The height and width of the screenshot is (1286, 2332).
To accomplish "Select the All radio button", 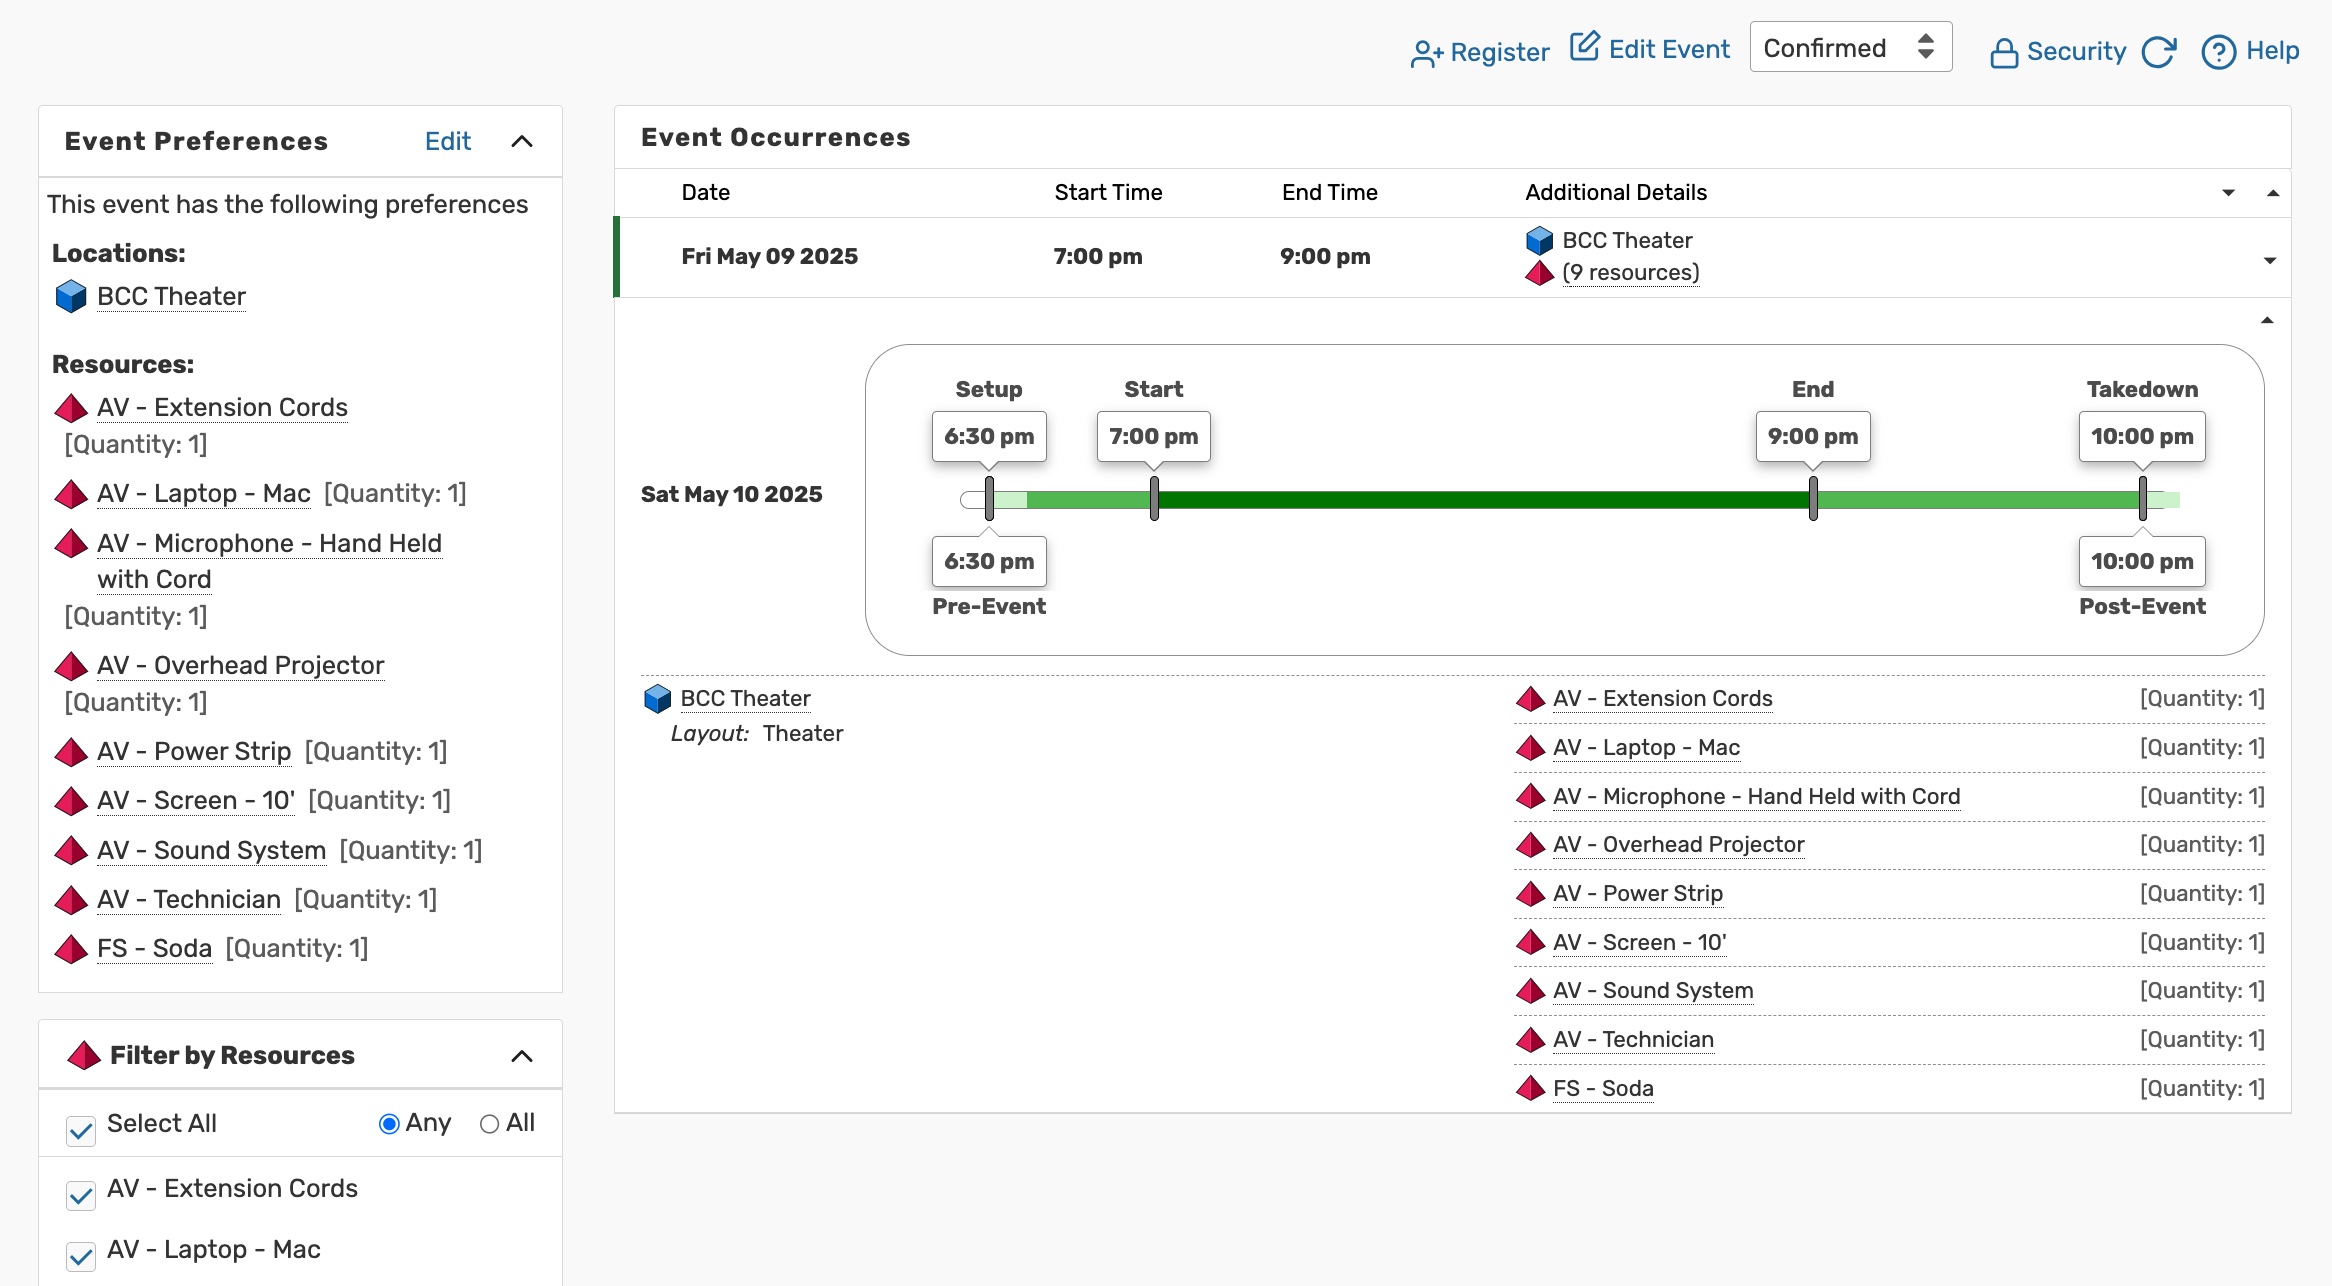I will 489,1124.
